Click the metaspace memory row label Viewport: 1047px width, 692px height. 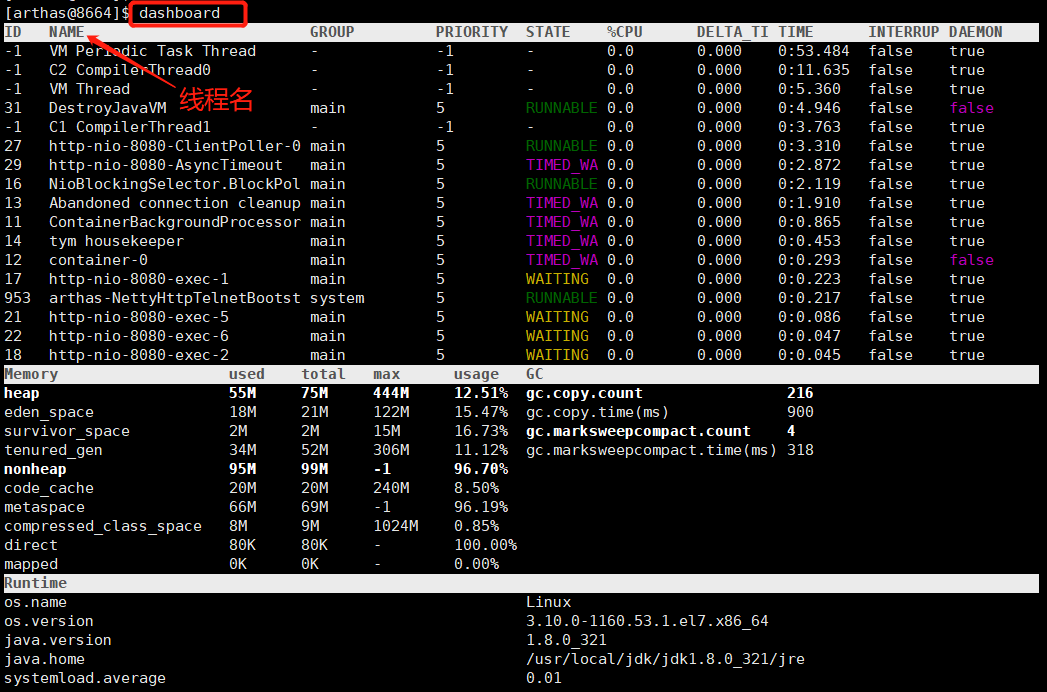[44, 508]
